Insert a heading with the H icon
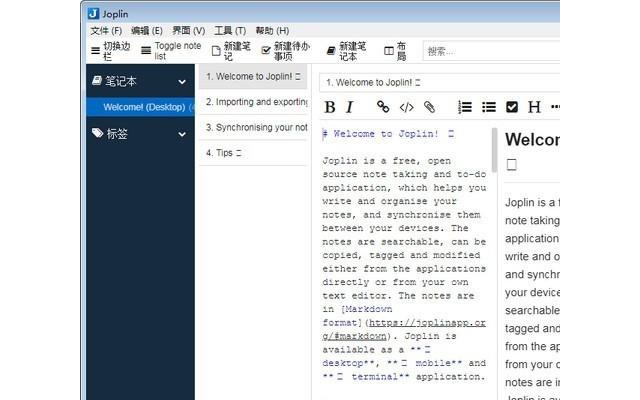Screen dimensions: 640x400 (534, 107)
